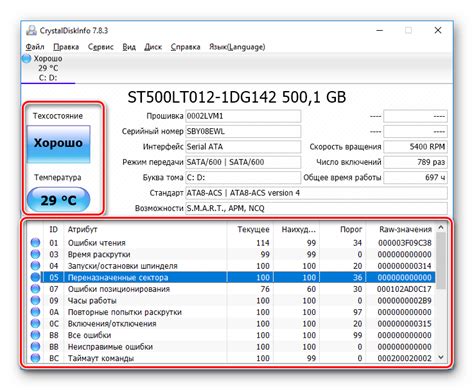Open the Диск menu

(153, 47)
